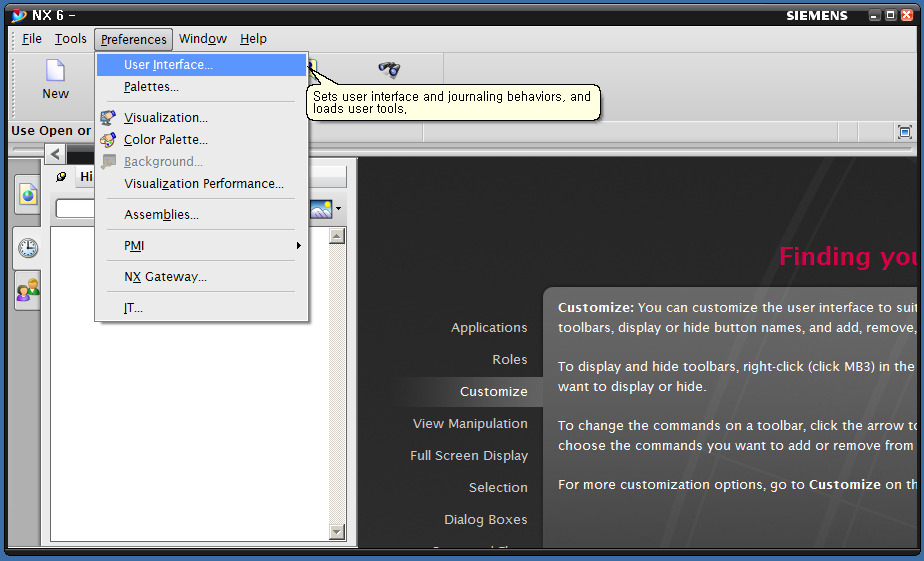924x561 pixels.
Task: Open the Roles help topic
Action: click(x=510, y=359)
